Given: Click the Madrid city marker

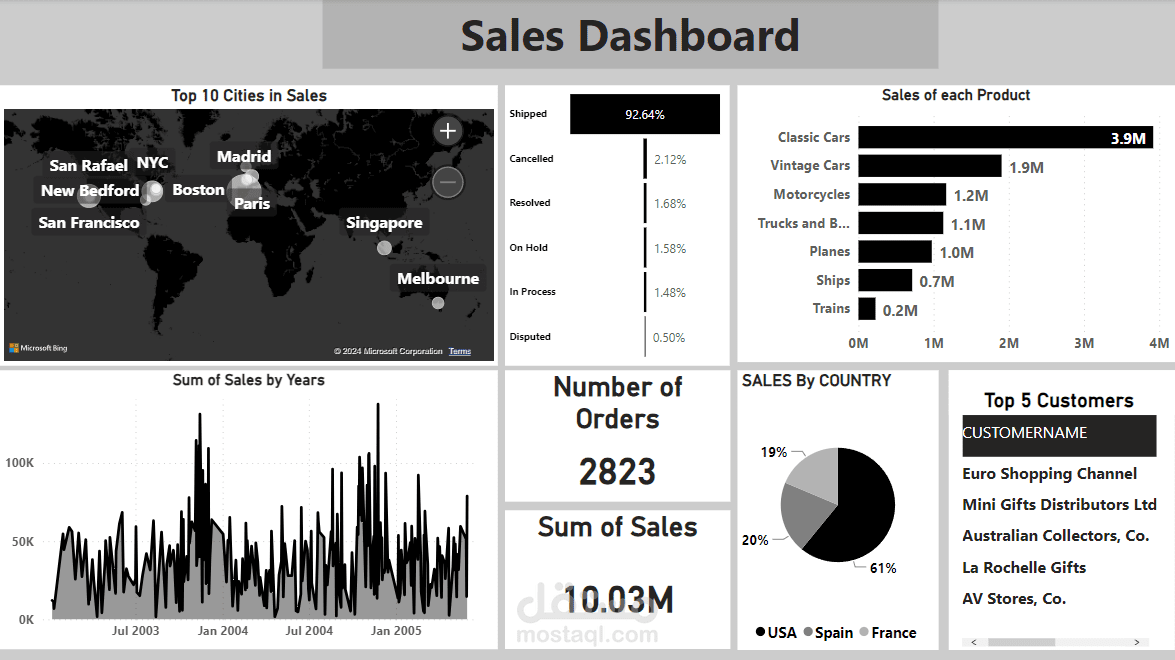Looking at the screenshot, I should point(246,166).
